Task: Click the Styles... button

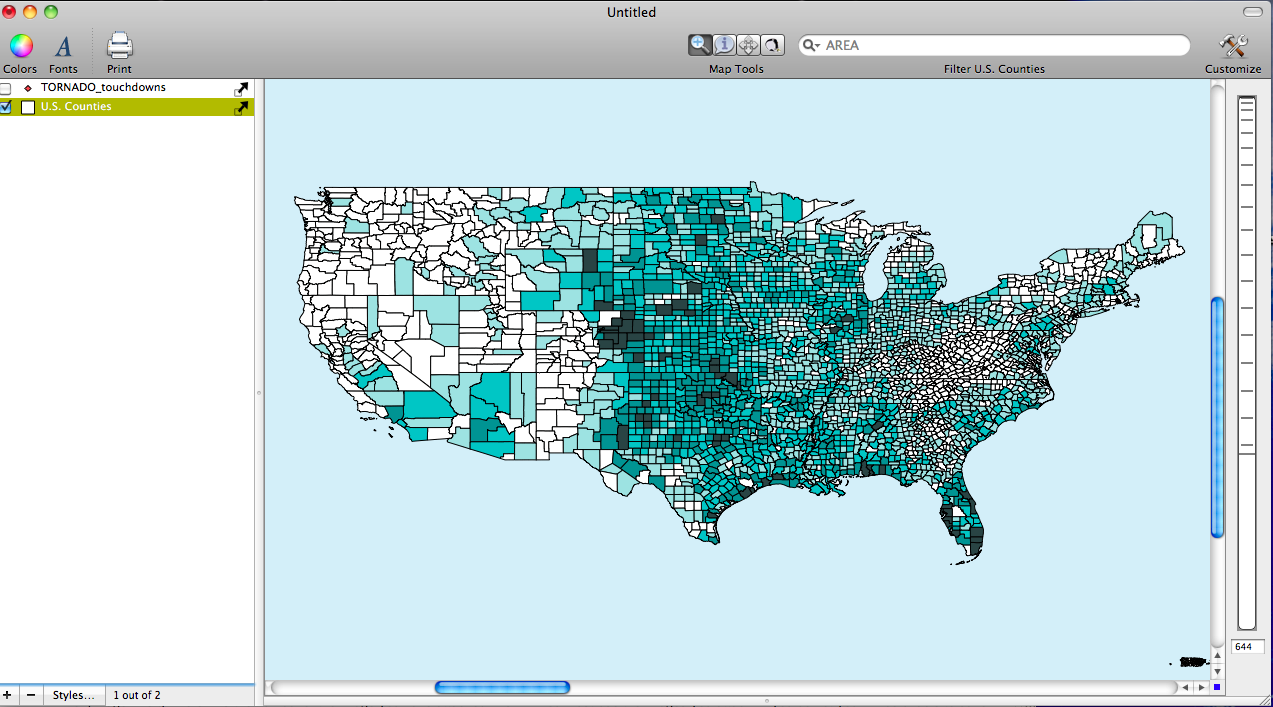Action: (x=74, y=695)
